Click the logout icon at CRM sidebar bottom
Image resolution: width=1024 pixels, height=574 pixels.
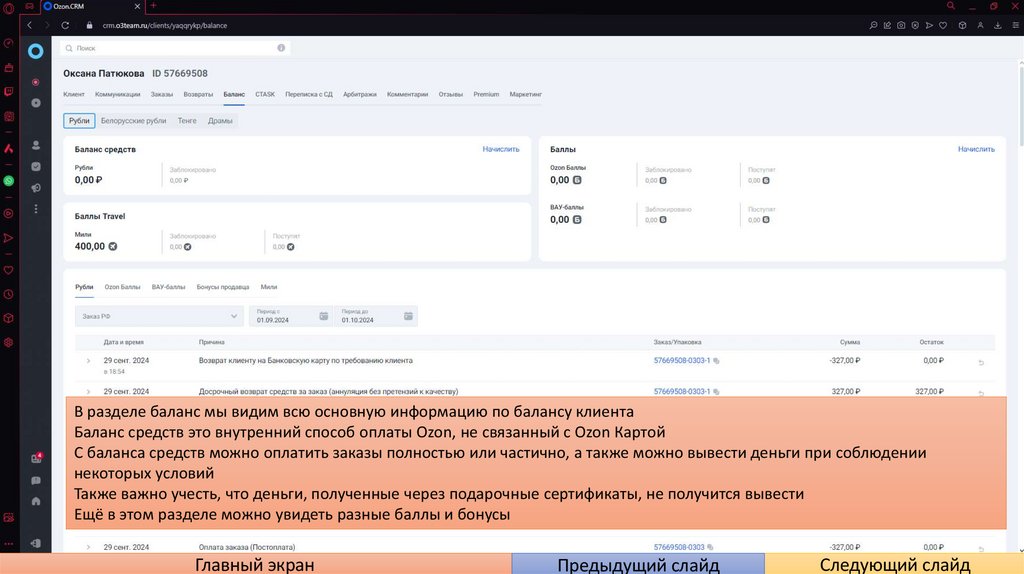pyautogui.click(x=36, y=543)
